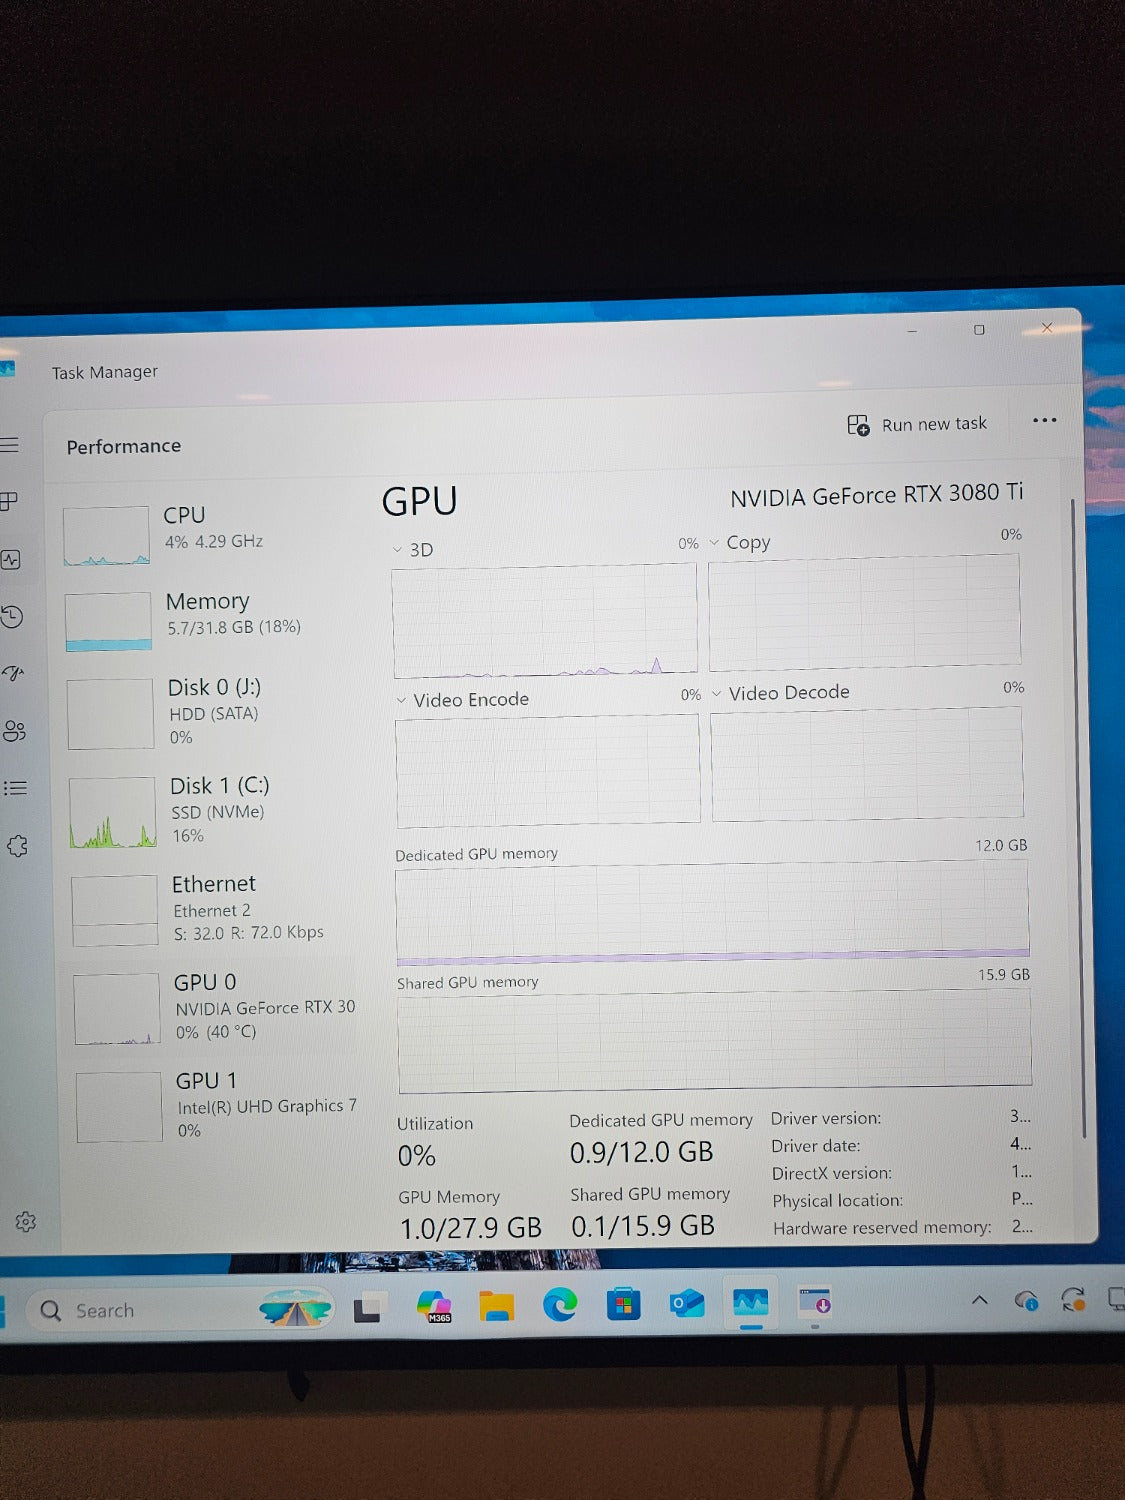Open the Services puzzle-piece icon
This screenshot has height=1500, width=1125.
pos(17,846)
